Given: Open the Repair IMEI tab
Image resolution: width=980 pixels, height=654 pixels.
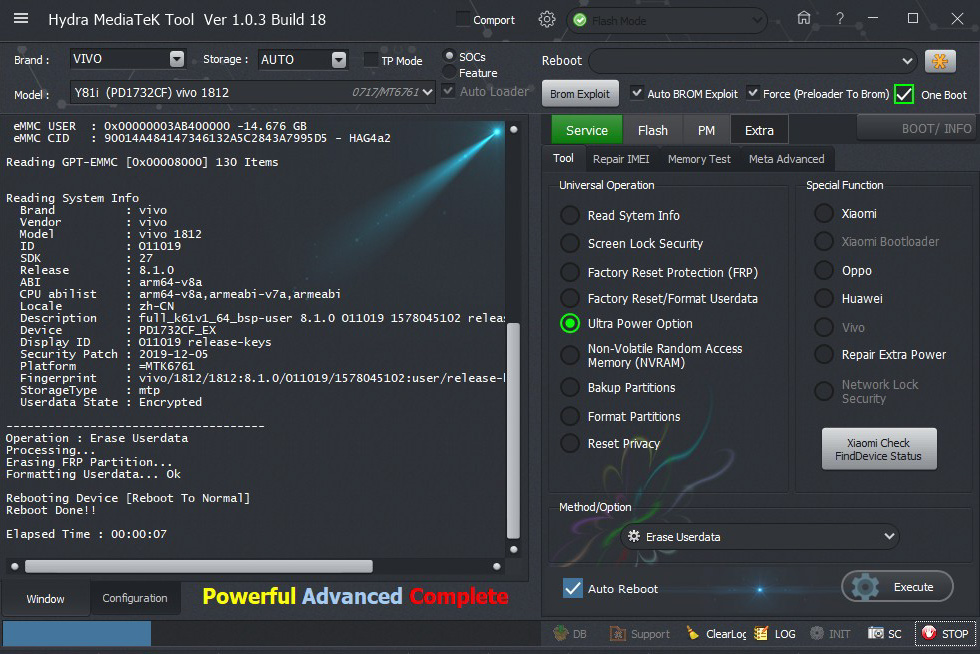Looking at the screenshot, I should point(621,159).
